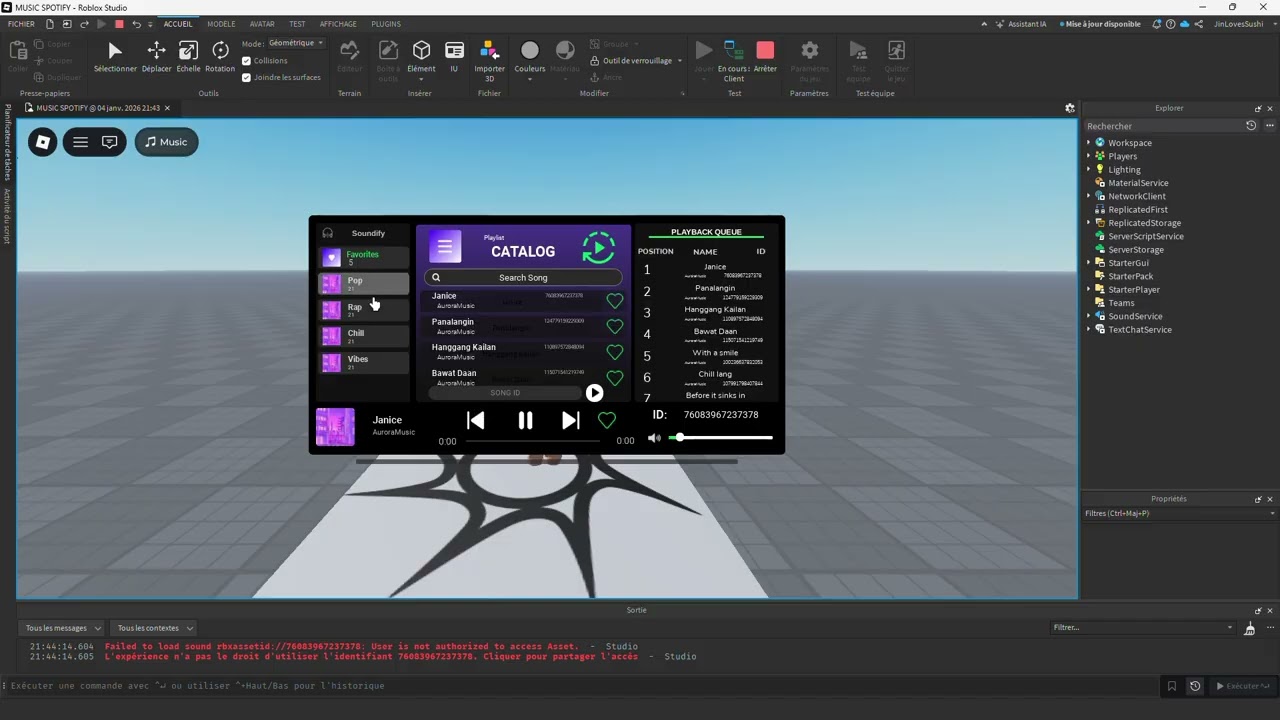Open the Tous les messages filter dropdown
This screenshot has width=1280, height=720.
tap(63, 628)
